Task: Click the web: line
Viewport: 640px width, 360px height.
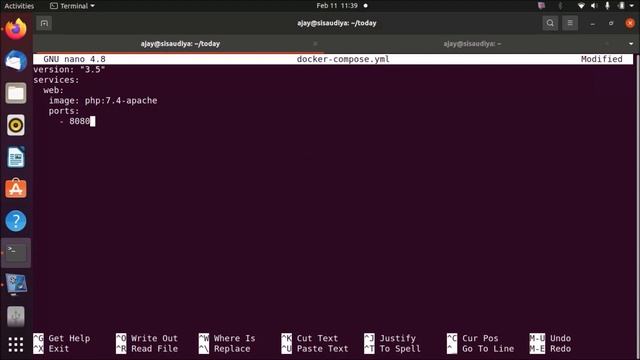Action: 53,90
